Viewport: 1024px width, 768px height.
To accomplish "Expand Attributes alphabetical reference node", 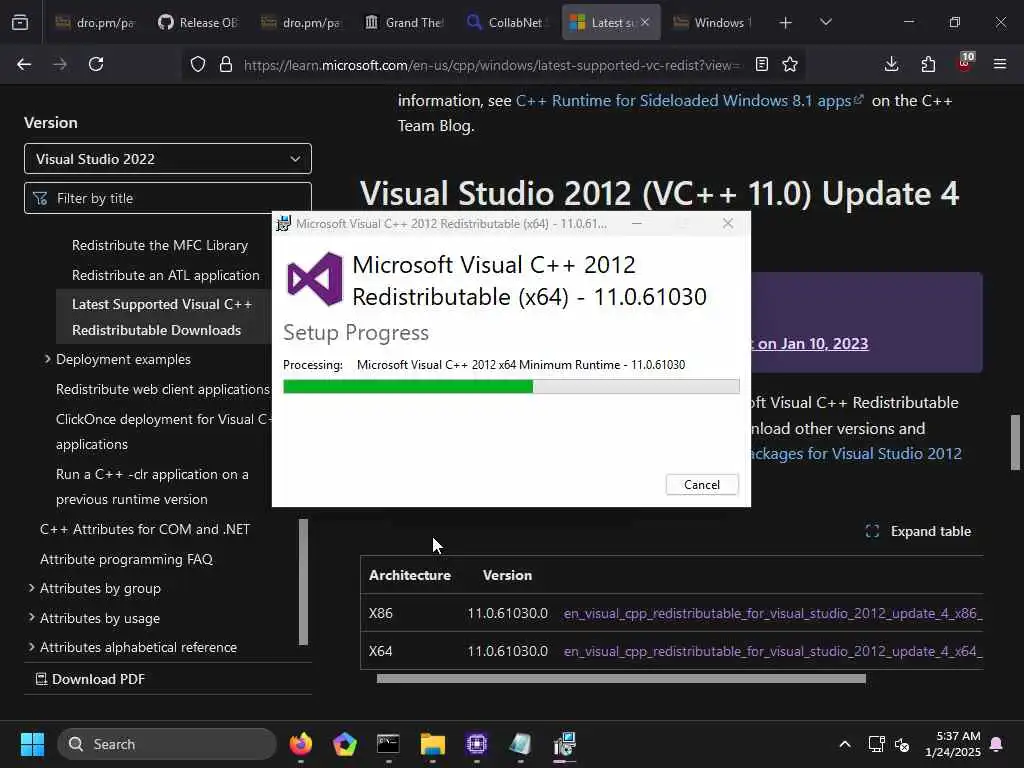I will 31,647.
